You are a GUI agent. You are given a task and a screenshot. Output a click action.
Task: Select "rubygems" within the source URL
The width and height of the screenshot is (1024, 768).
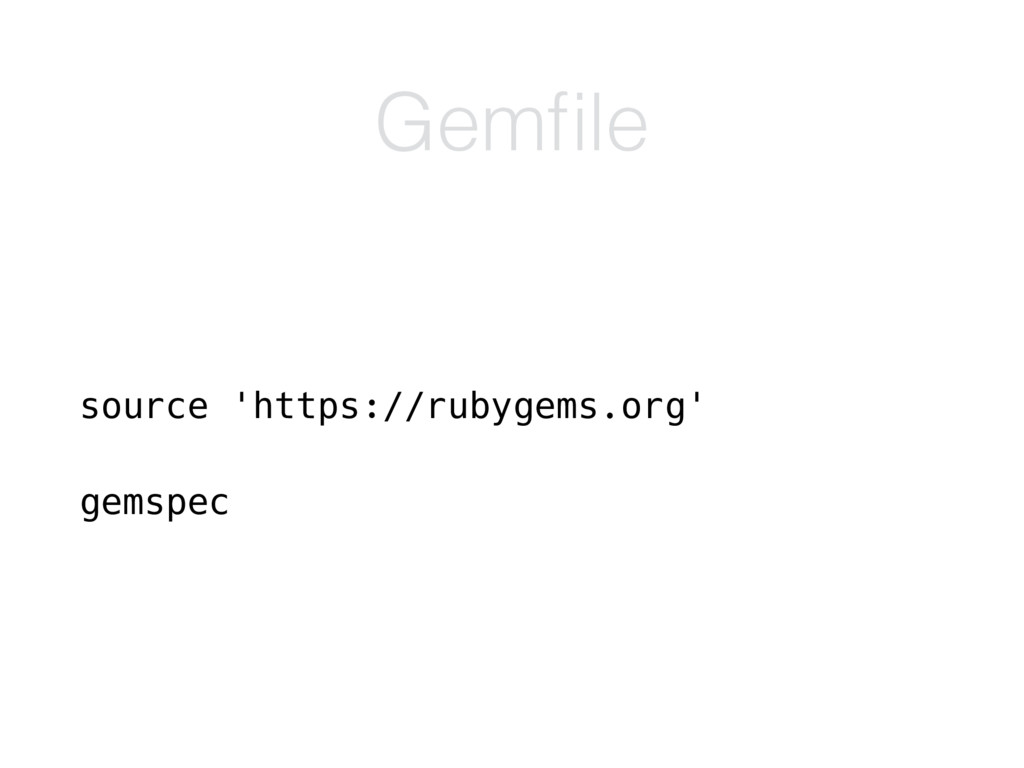pyautogui.click(x=512, y=408)
